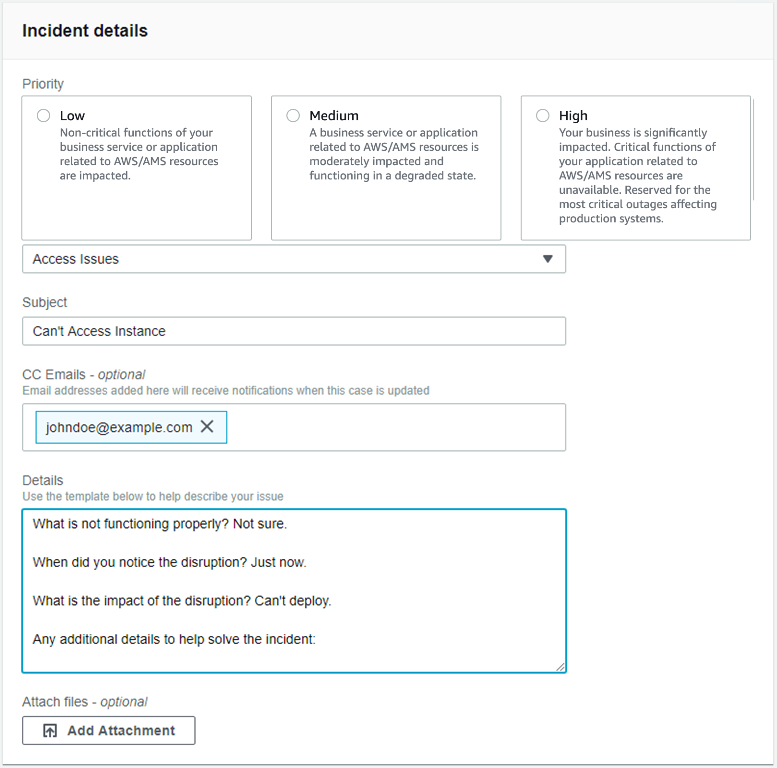Remove johndoe@example.com with the X icon
Viewport: 777px width, 768px height.
(207, 427)
